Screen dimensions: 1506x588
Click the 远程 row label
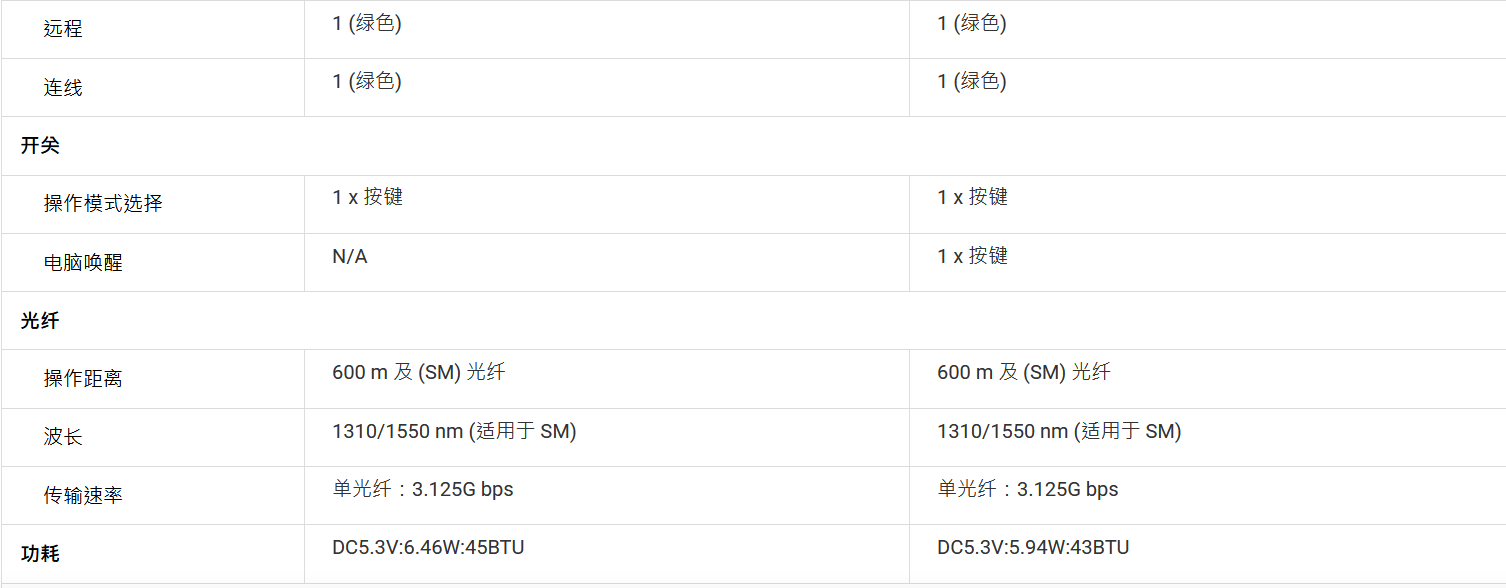[63, 29]
